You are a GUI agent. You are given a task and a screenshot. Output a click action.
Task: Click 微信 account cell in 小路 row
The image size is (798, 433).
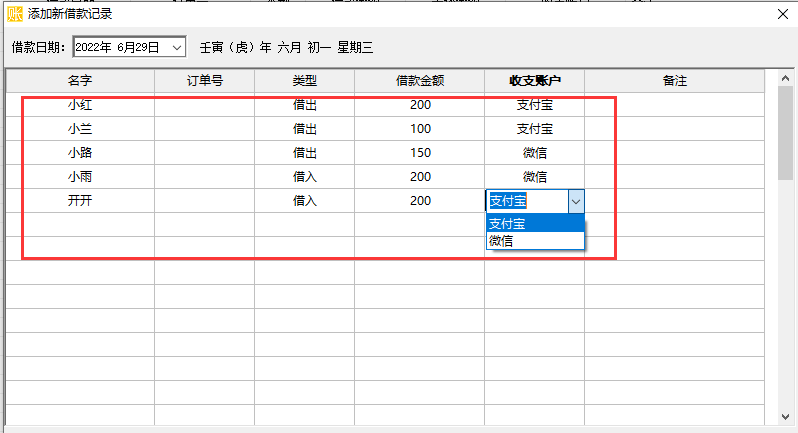534,153
